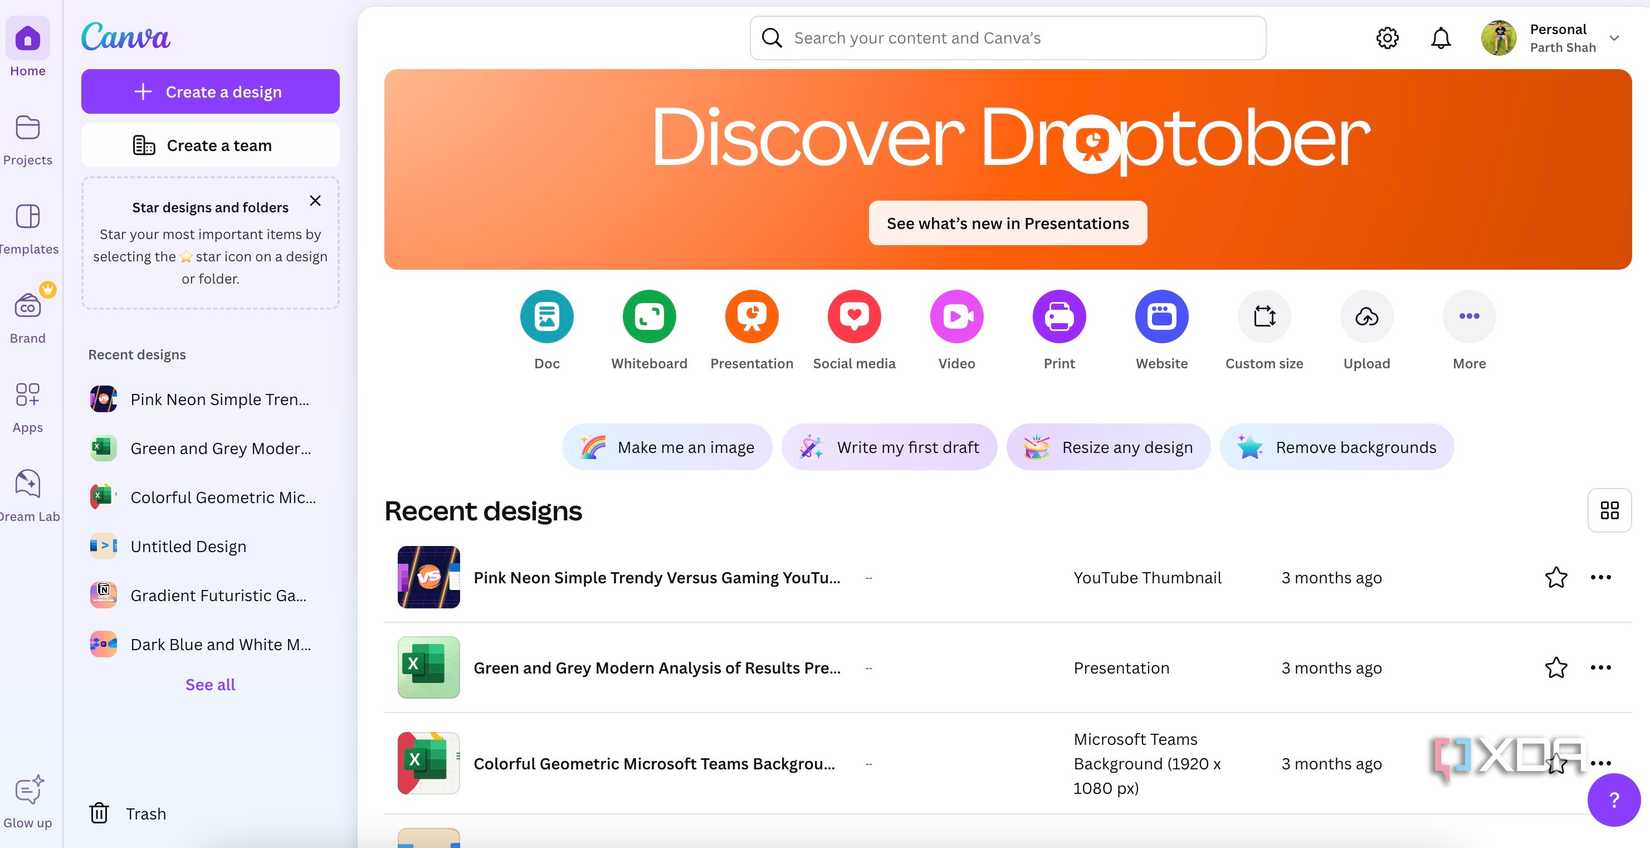Open the settings gear
1650x848 pixels.
(x=1387, y=38)
